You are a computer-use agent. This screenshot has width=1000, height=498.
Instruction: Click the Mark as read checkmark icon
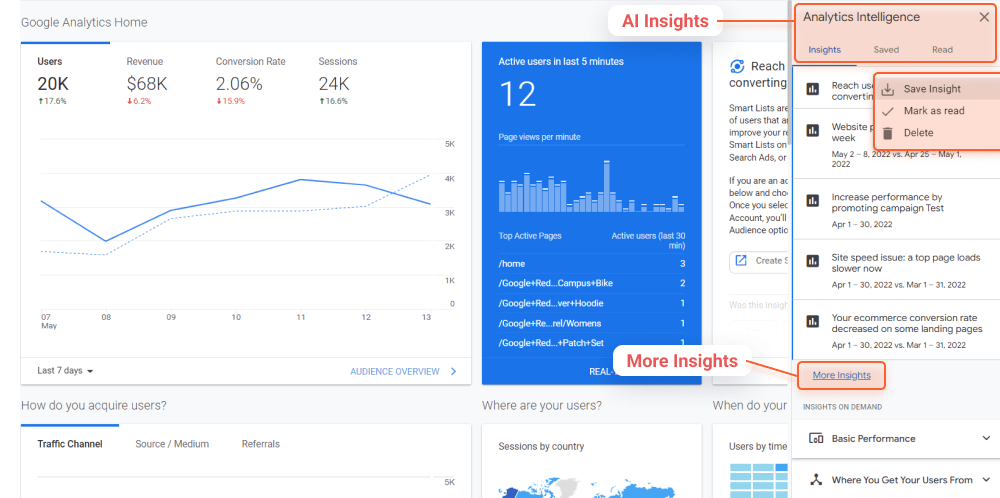(x=887, y=111)
